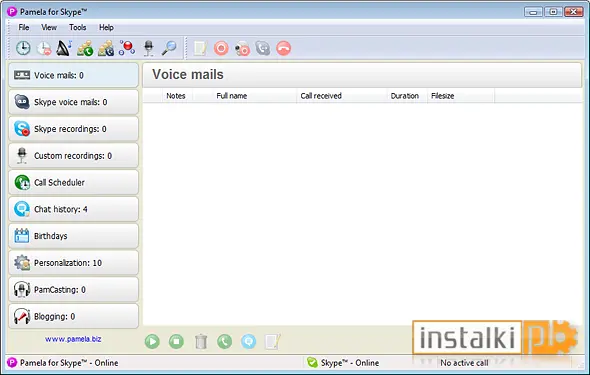Click the notepad icon in the top toolbar
Screen dimensions: 590x375
click(x=200, y=48)
